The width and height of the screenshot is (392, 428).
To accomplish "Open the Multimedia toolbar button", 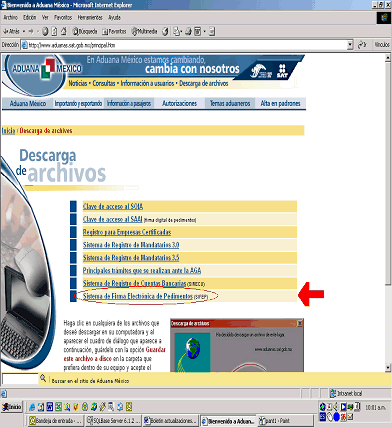I will (x=144, y=31).
